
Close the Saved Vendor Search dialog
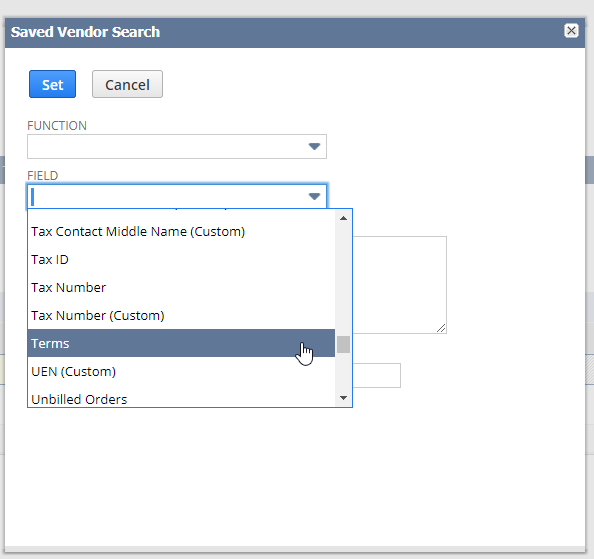tap(571, 31)
